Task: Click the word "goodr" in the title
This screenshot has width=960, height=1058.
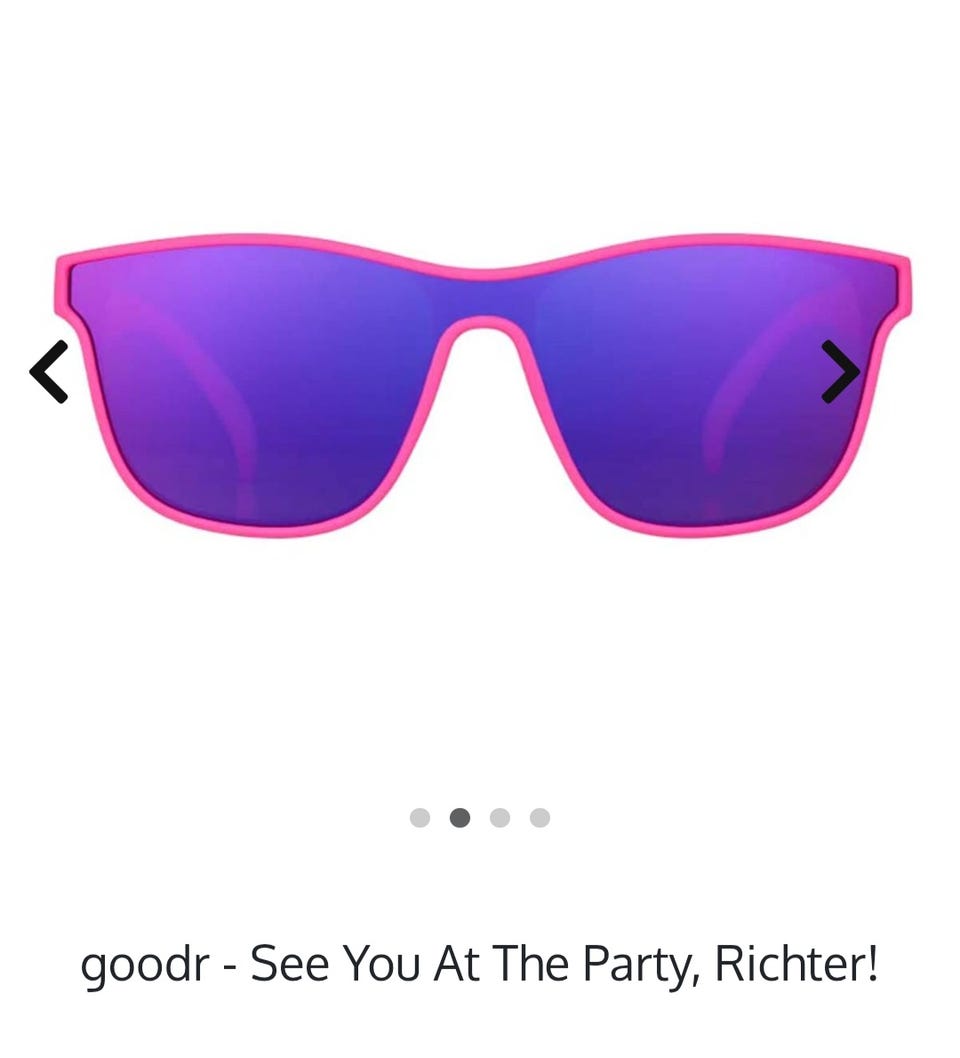Action: pyautogui.click(x=144, y=966)
